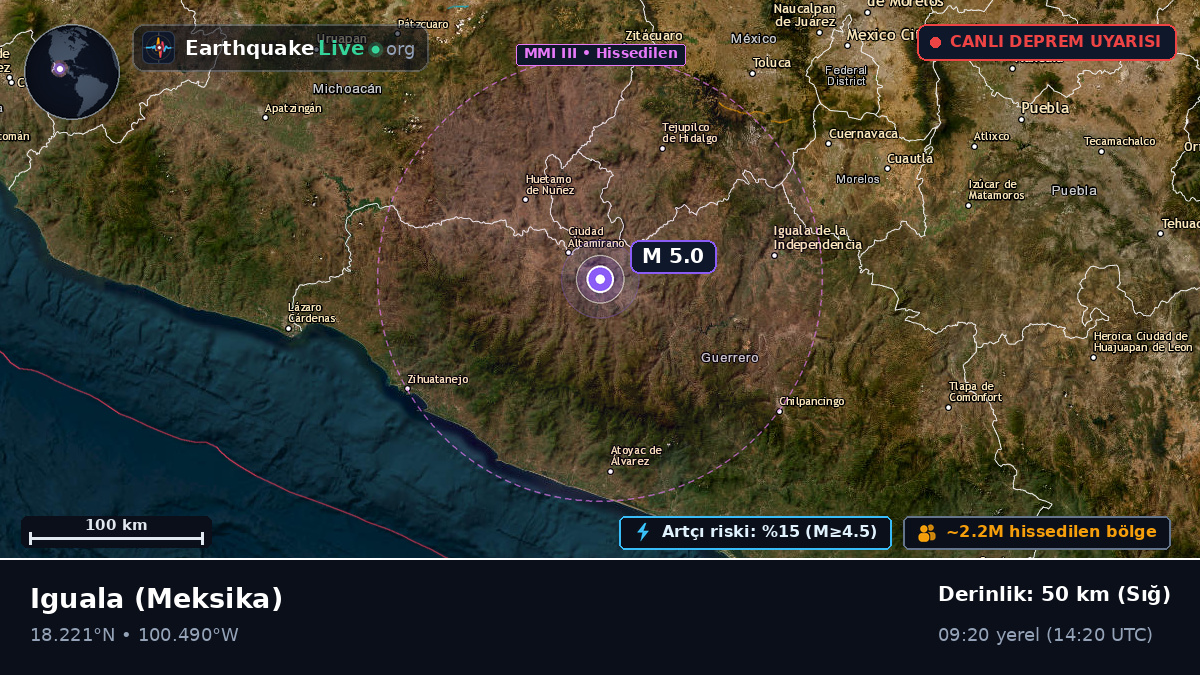Click the Heroica Ciudad de Huajuapan label
This screenshot has height=675, width=1200.
pyautogui.click(x=1143, y=341)
